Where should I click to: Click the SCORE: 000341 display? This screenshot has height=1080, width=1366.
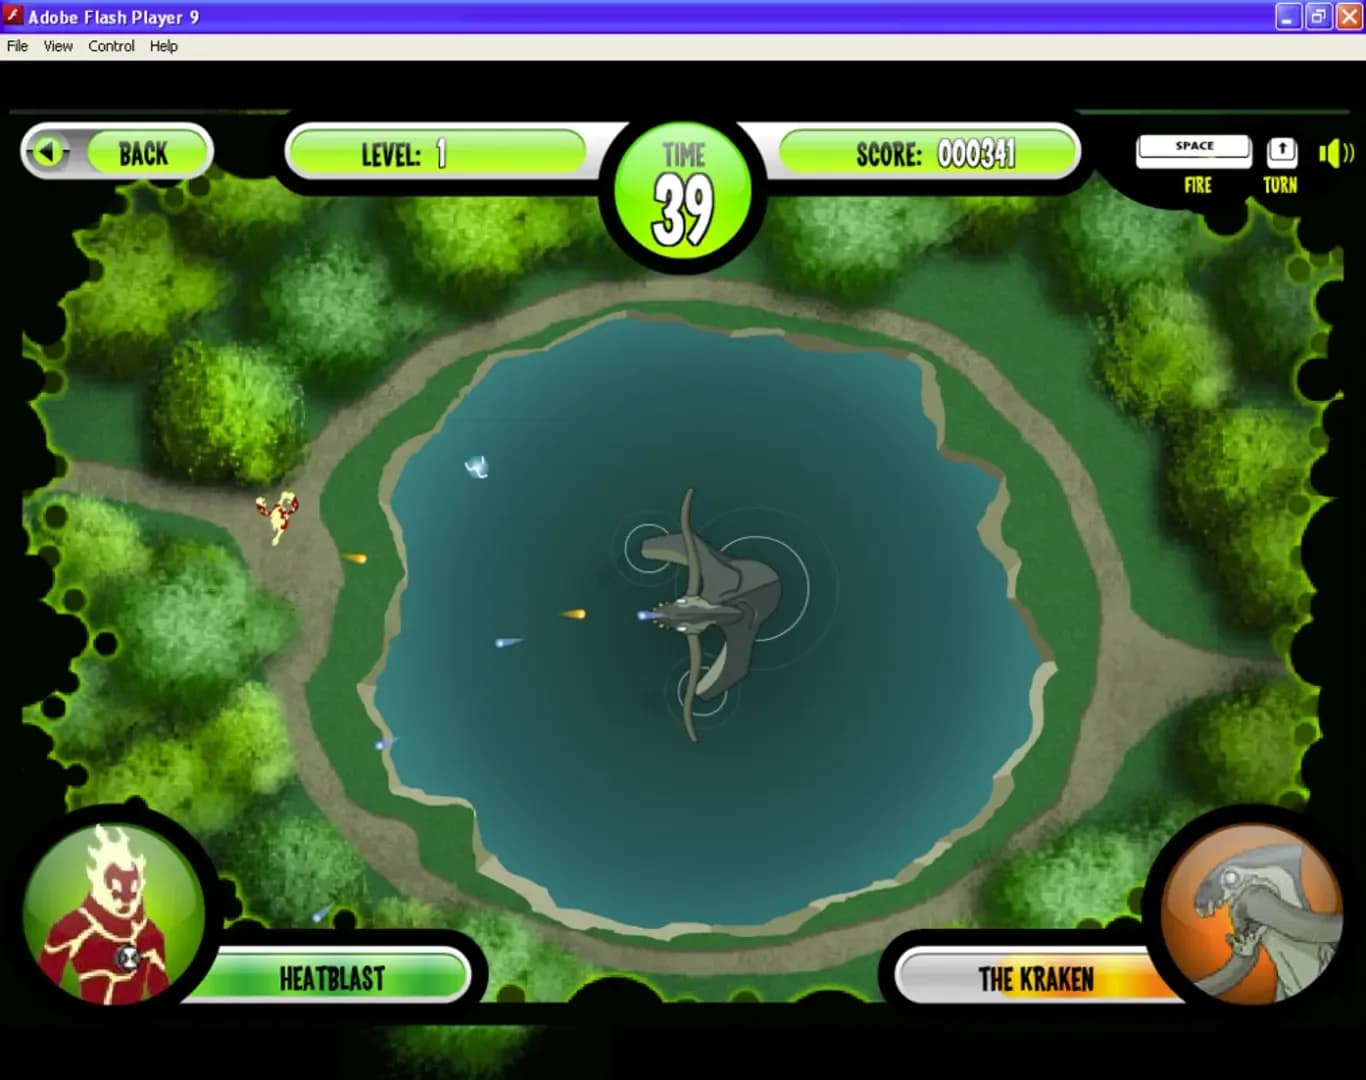click(x=929, y=153)
